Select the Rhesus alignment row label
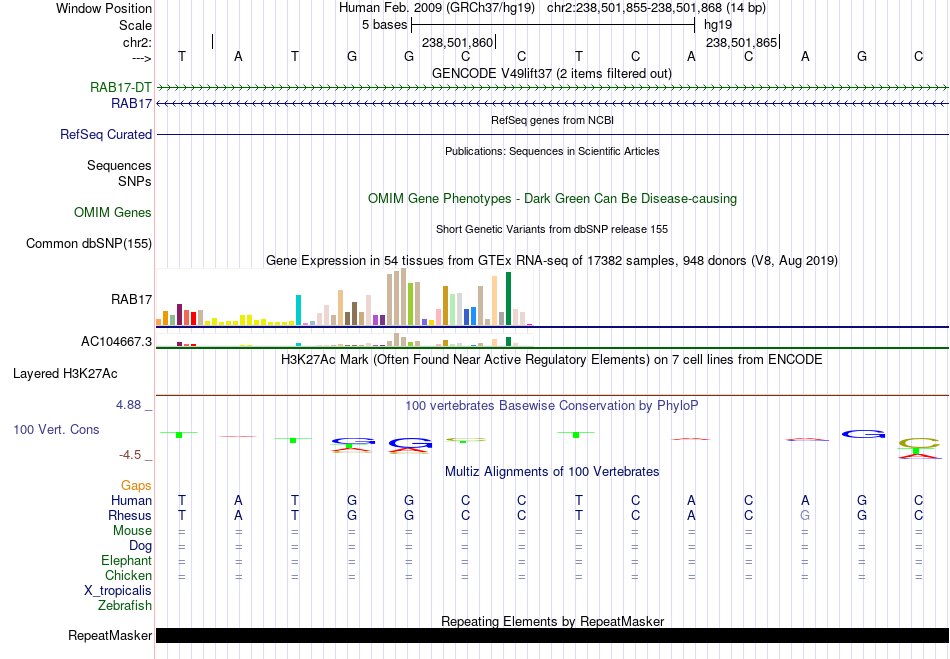950x659 pixels. coord(130,515)
